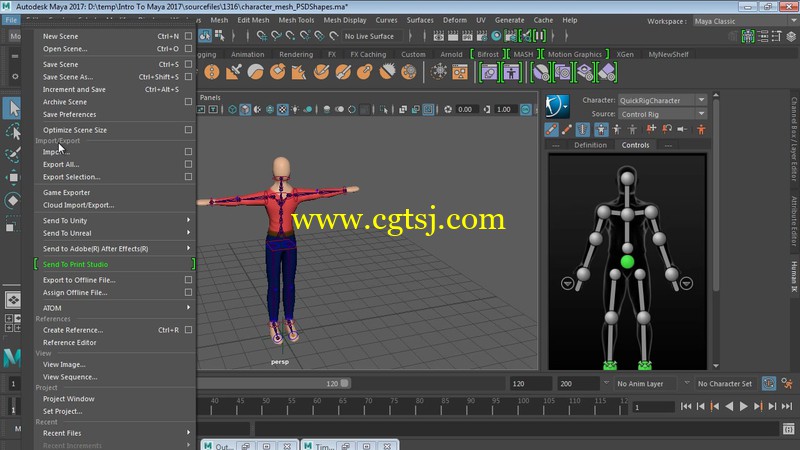
Task: Open Optimize Scene Size option box
Action: click(x=188, y=130)
